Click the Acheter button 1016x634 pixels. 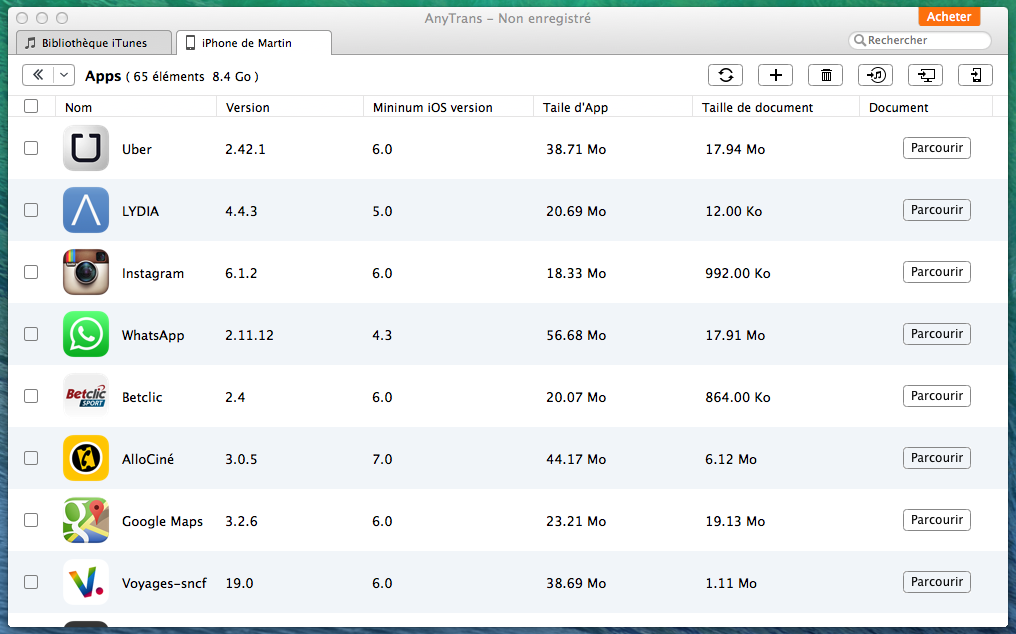click(x=948, y=16)
